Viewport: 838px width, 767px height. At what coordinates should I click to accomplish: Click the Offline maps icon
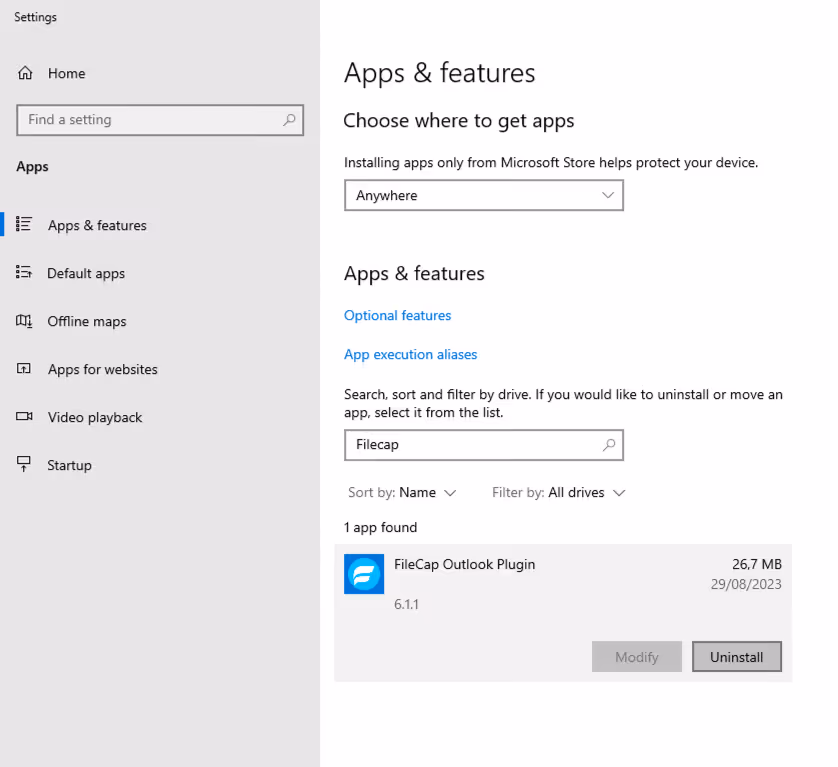24,321
